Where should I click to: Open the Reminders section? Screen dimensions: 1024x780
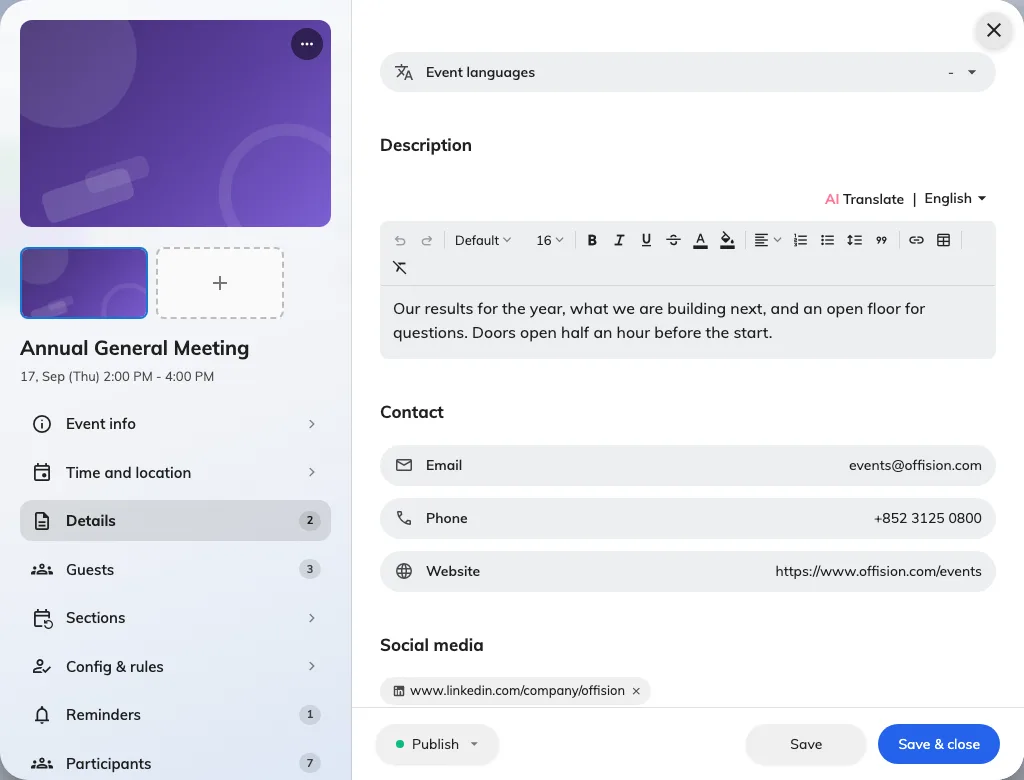click(175, 715)
